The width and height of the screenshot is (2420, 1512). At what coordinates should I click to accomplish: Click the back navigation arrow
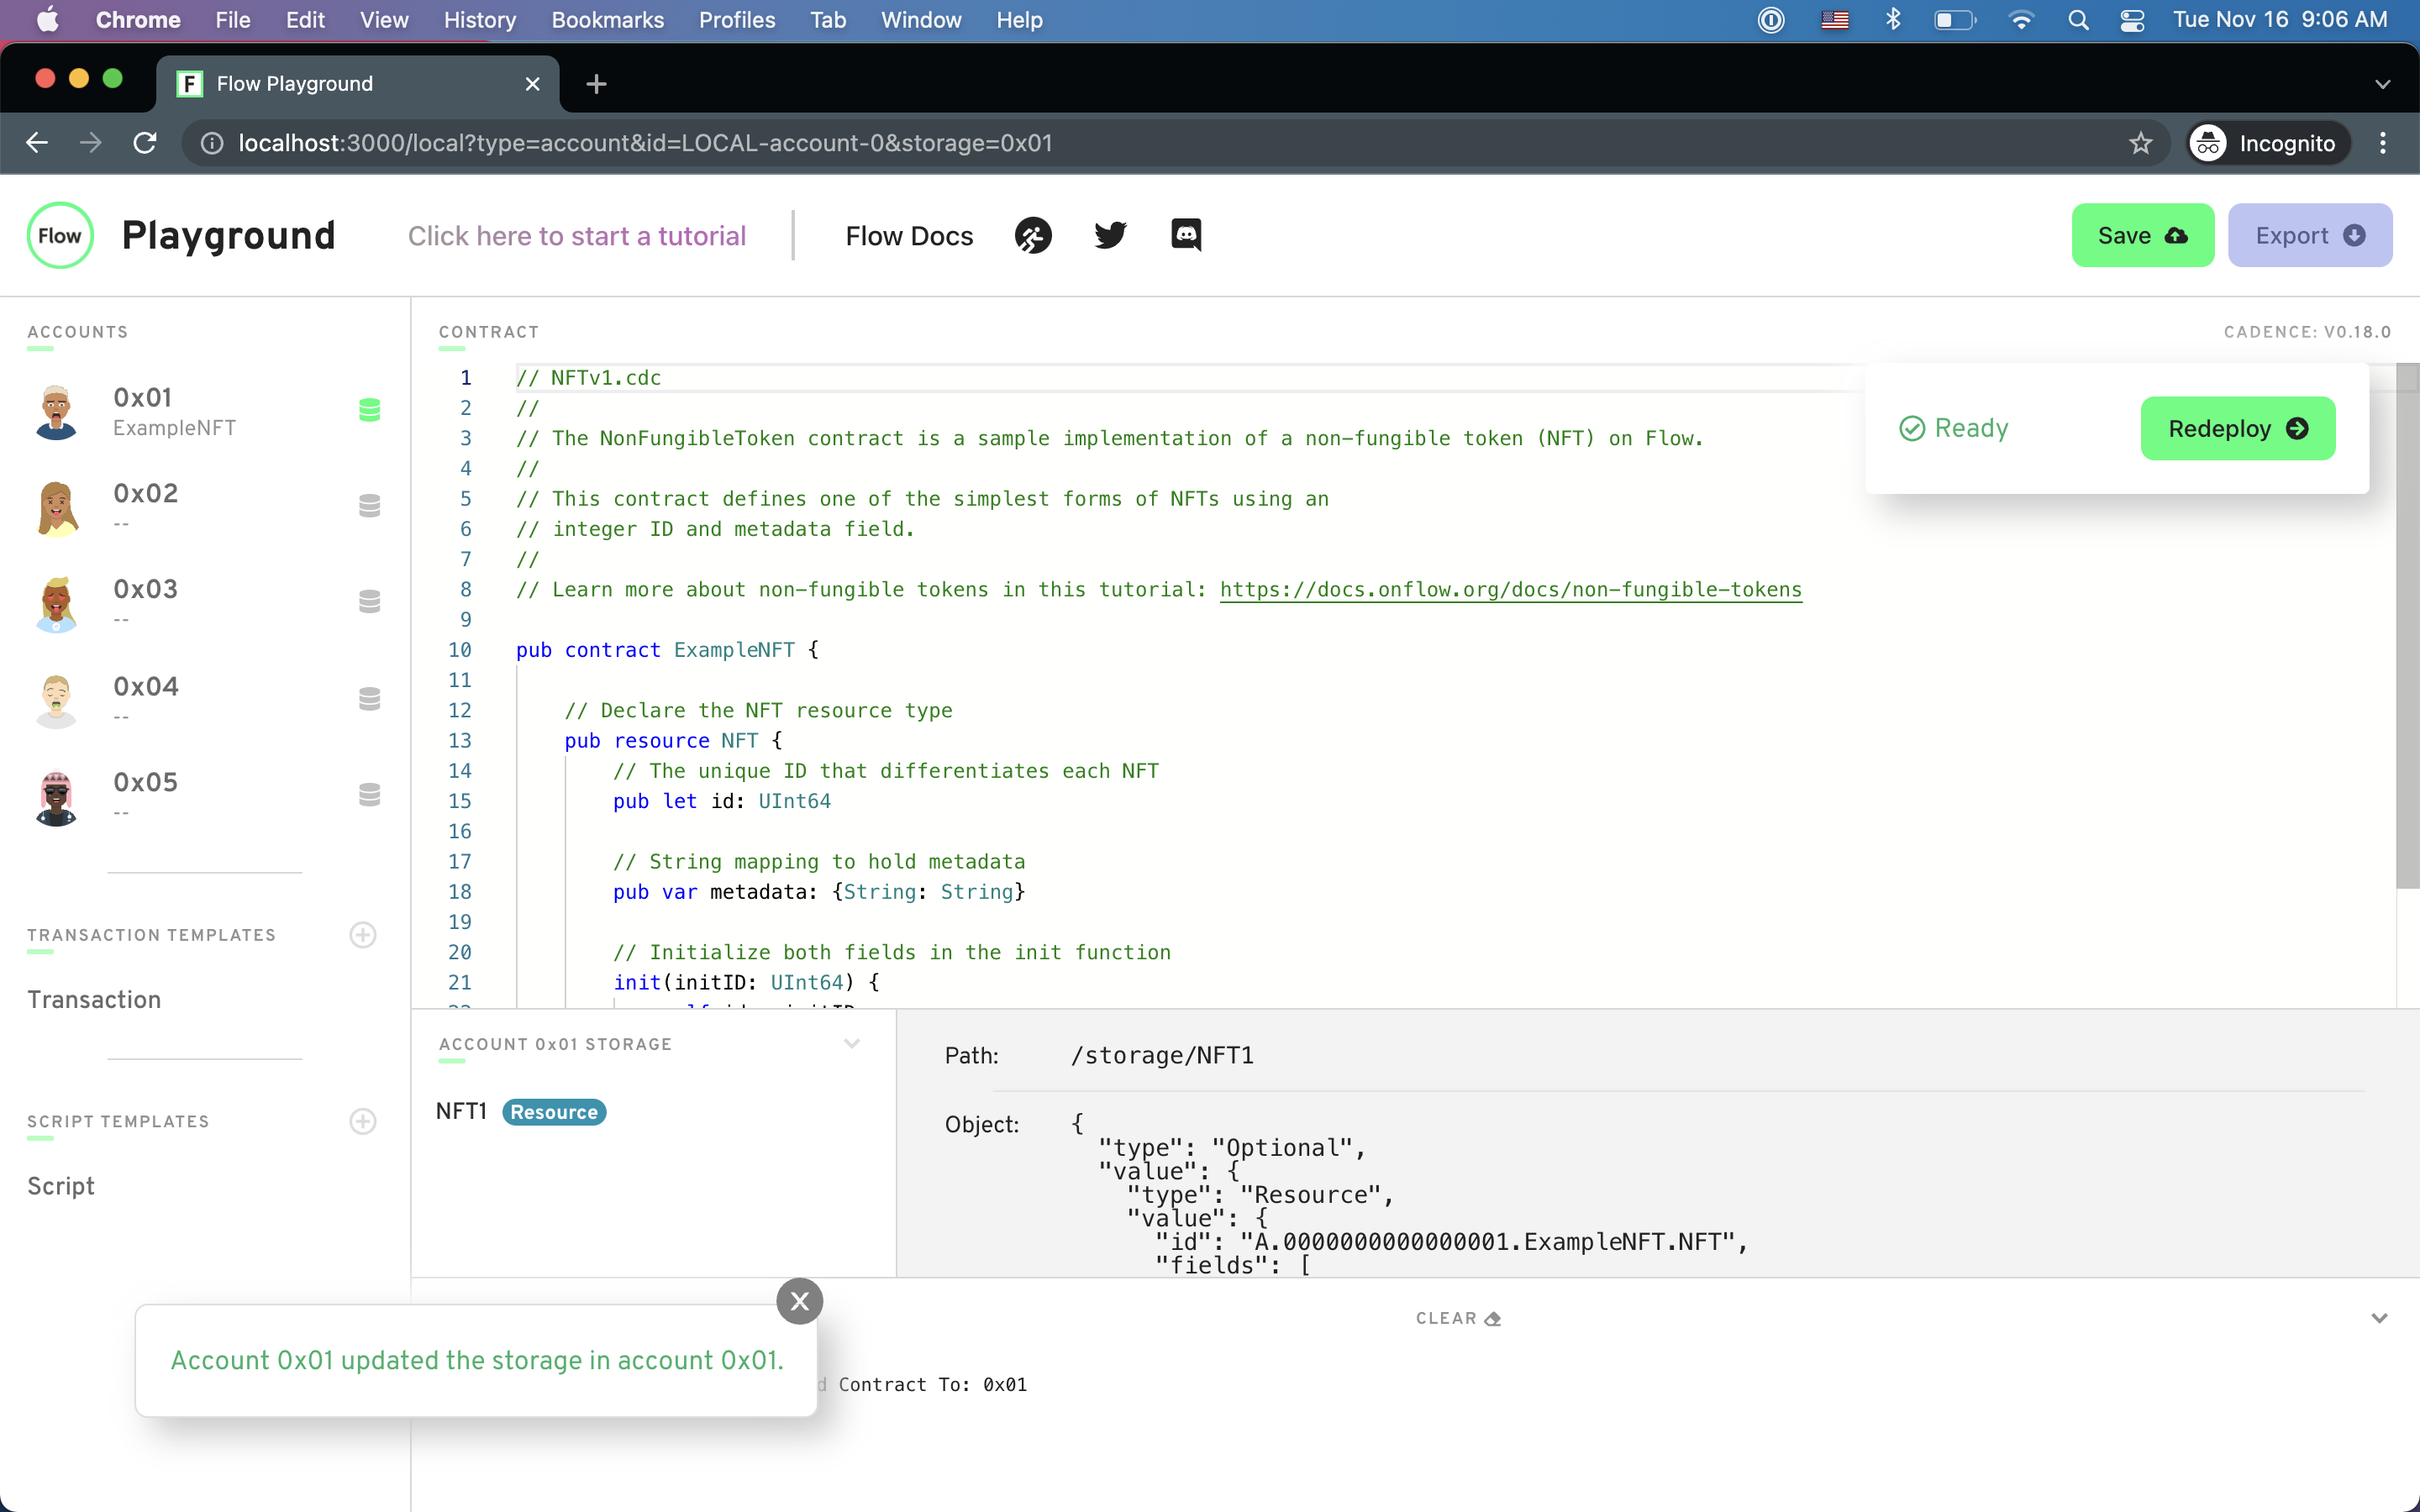pyautogui.click(x=37, y=142)
